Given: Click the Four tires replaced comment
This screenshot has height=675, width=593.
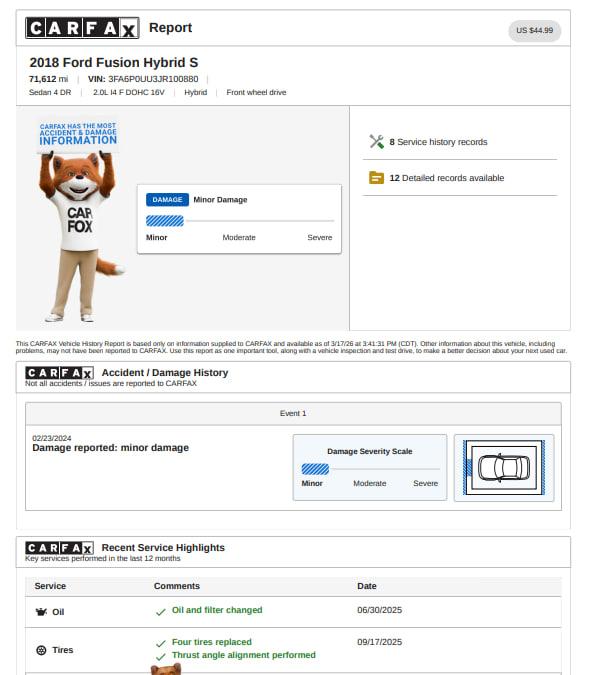Looking at the screenshot, I should (212, 642).
